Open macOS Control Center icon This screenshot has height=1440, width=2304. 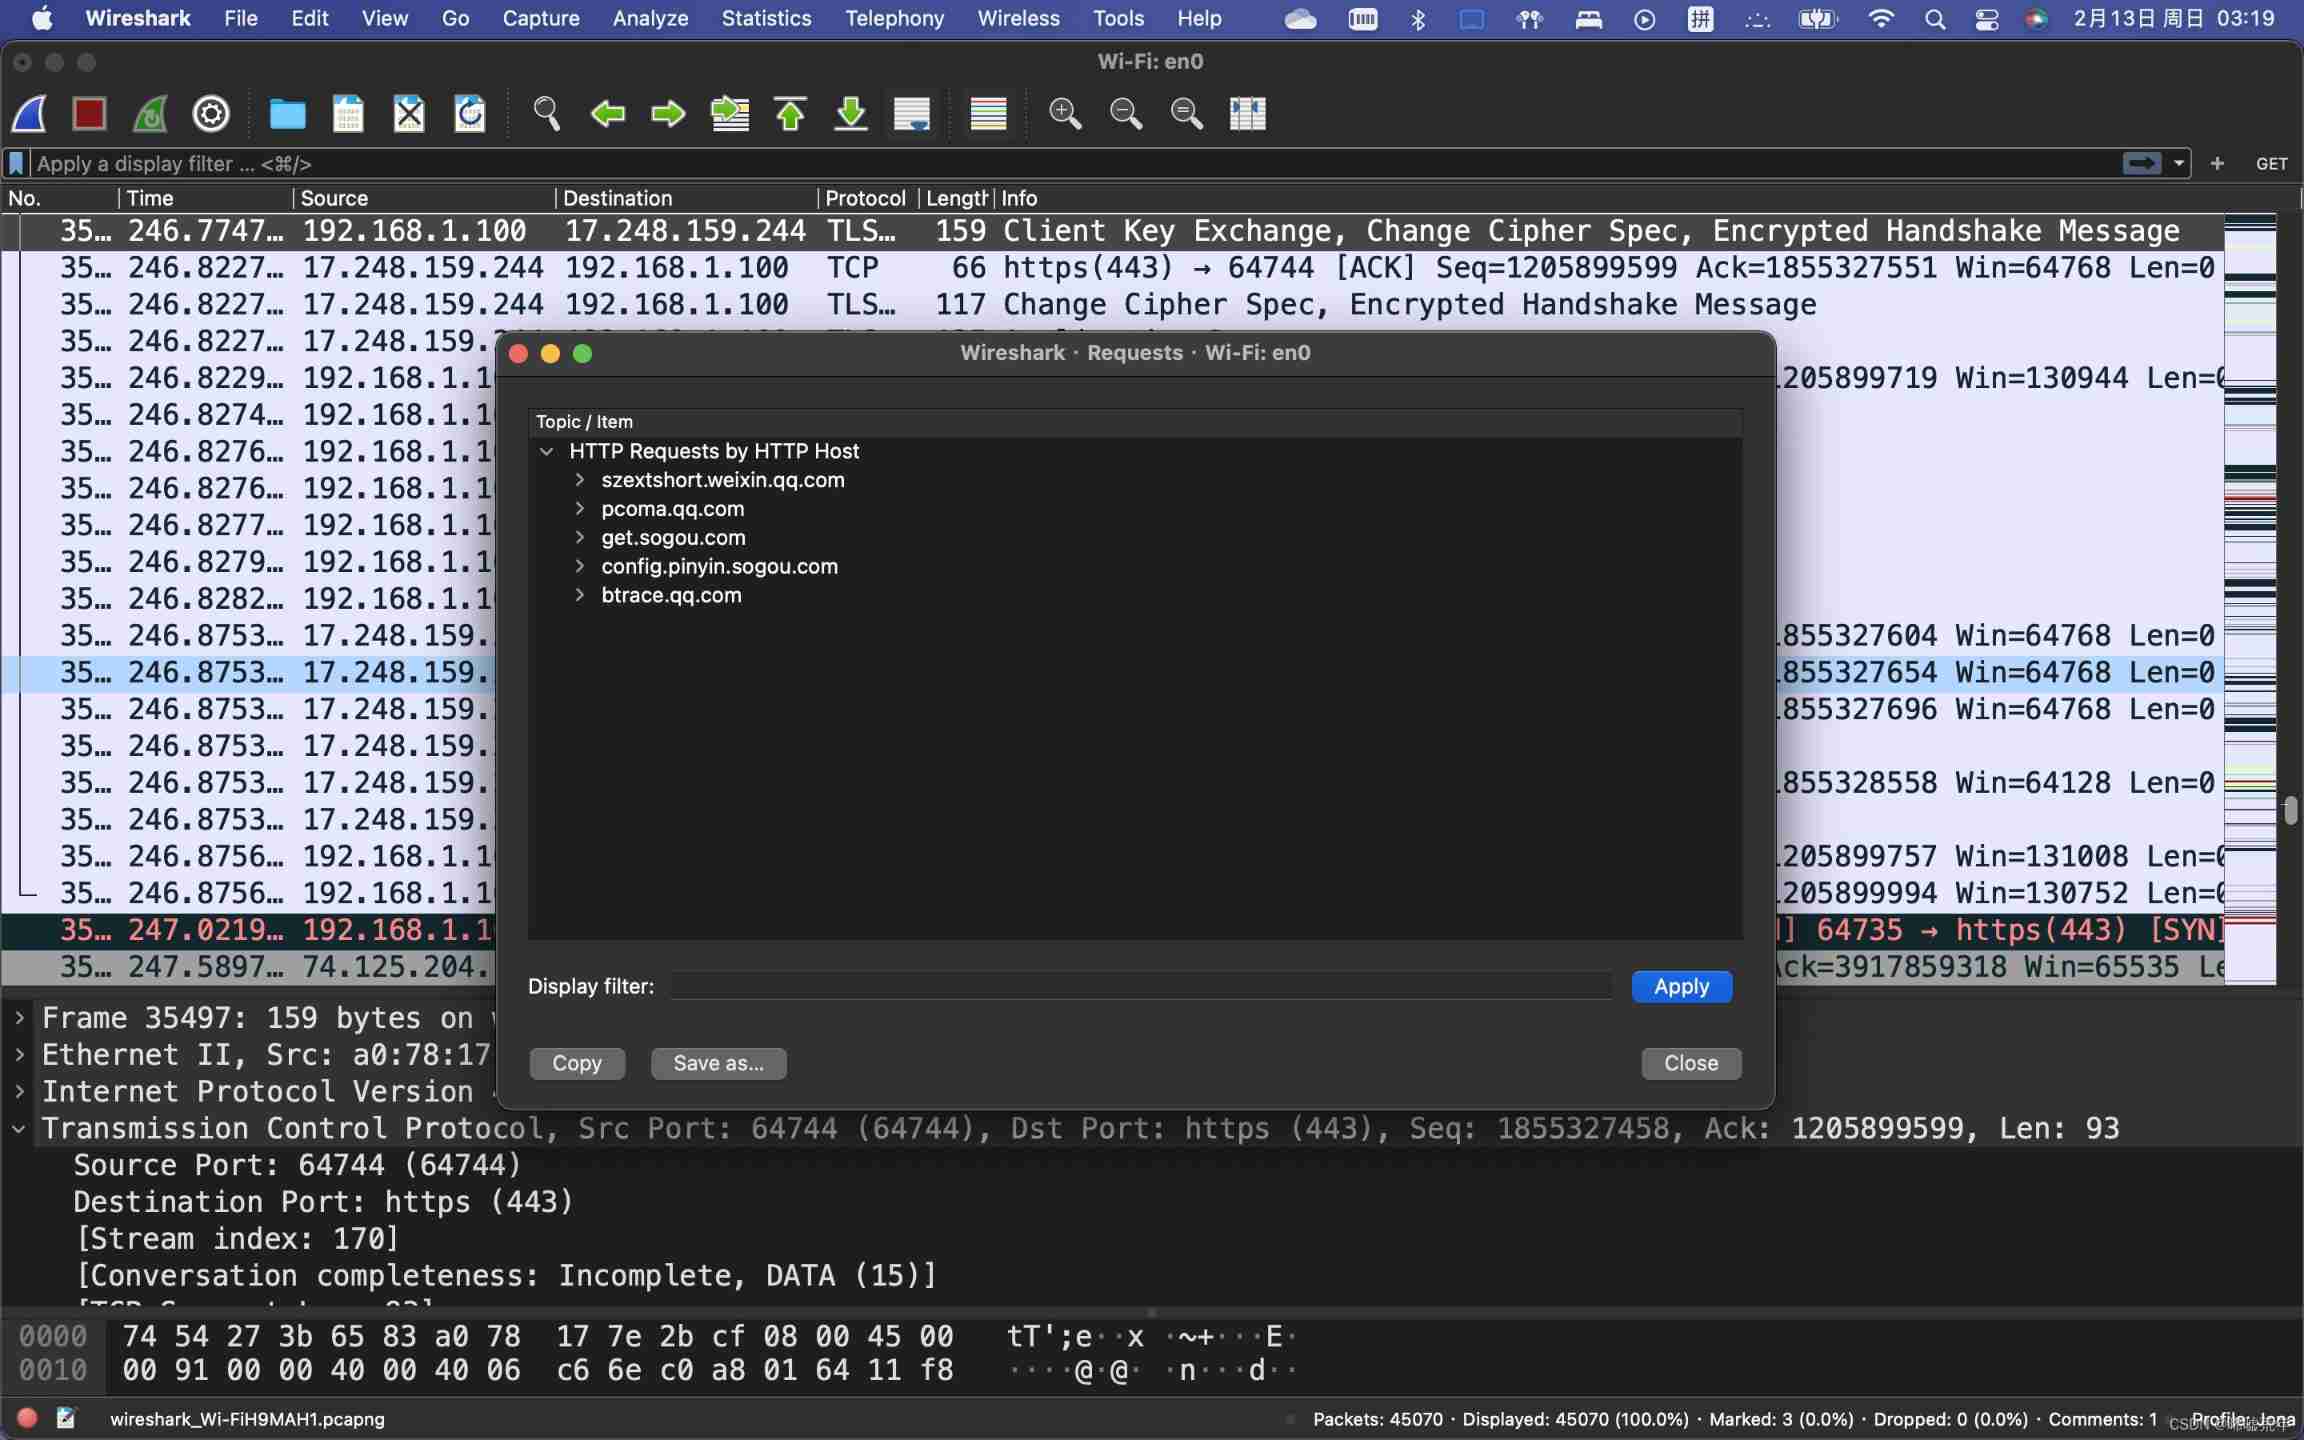(1986, 18)
